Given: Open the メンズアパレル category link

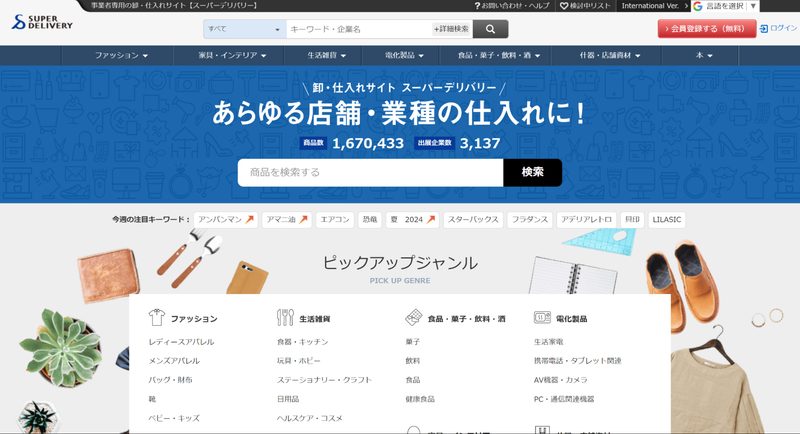Looking at the screenshot, I should tap(174, 361).
